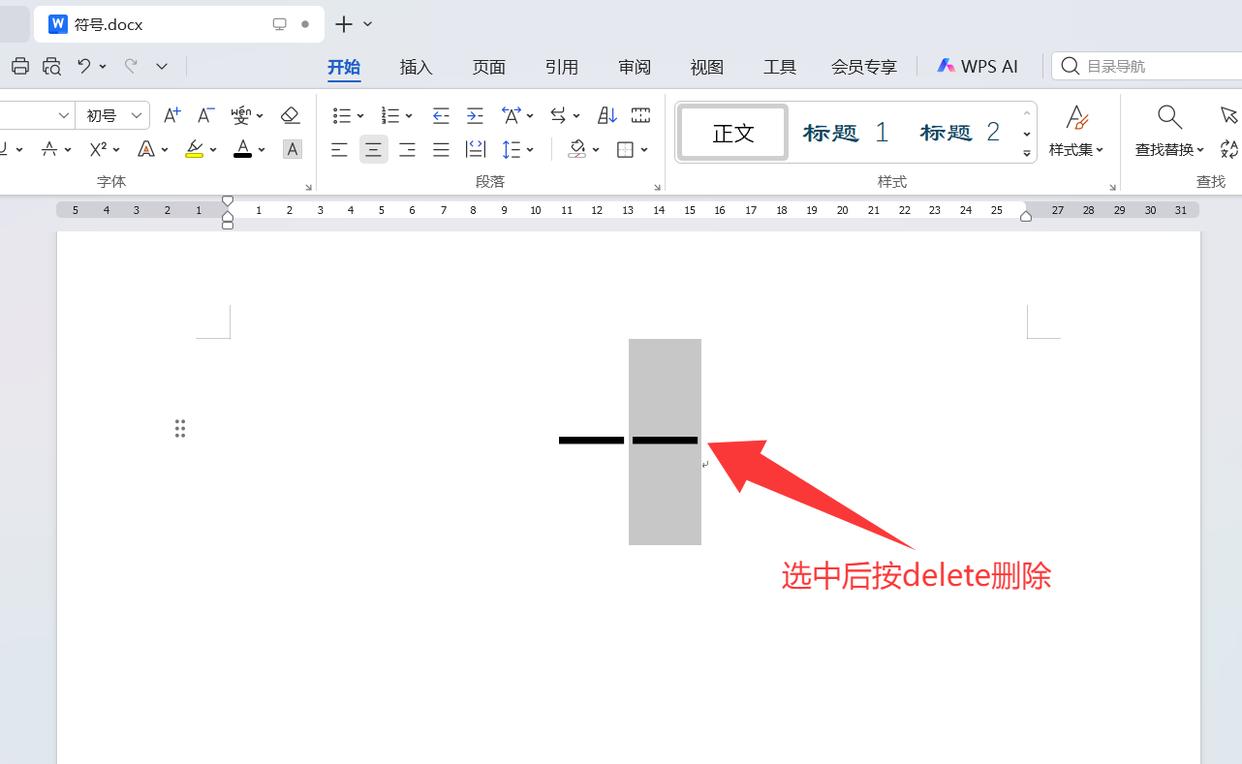Switch to the 审阅 tab
1242x764 pixels.
635,67
